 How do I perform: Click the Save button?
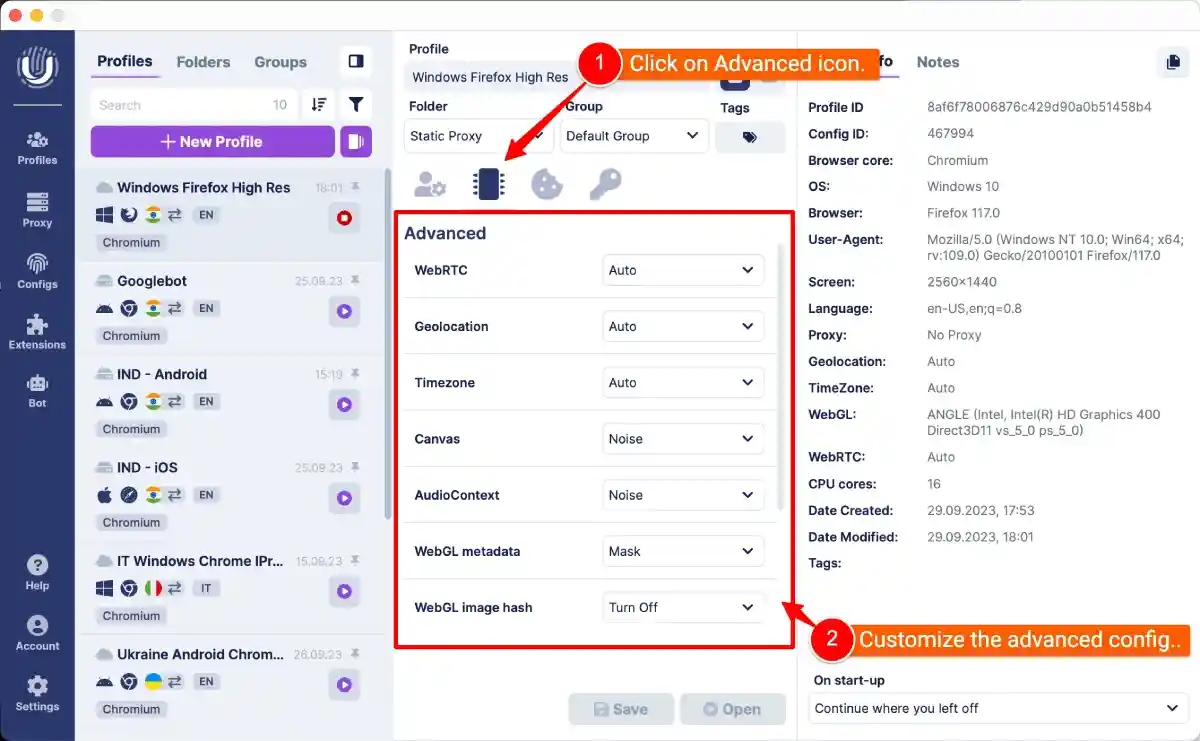pos(621,708)
